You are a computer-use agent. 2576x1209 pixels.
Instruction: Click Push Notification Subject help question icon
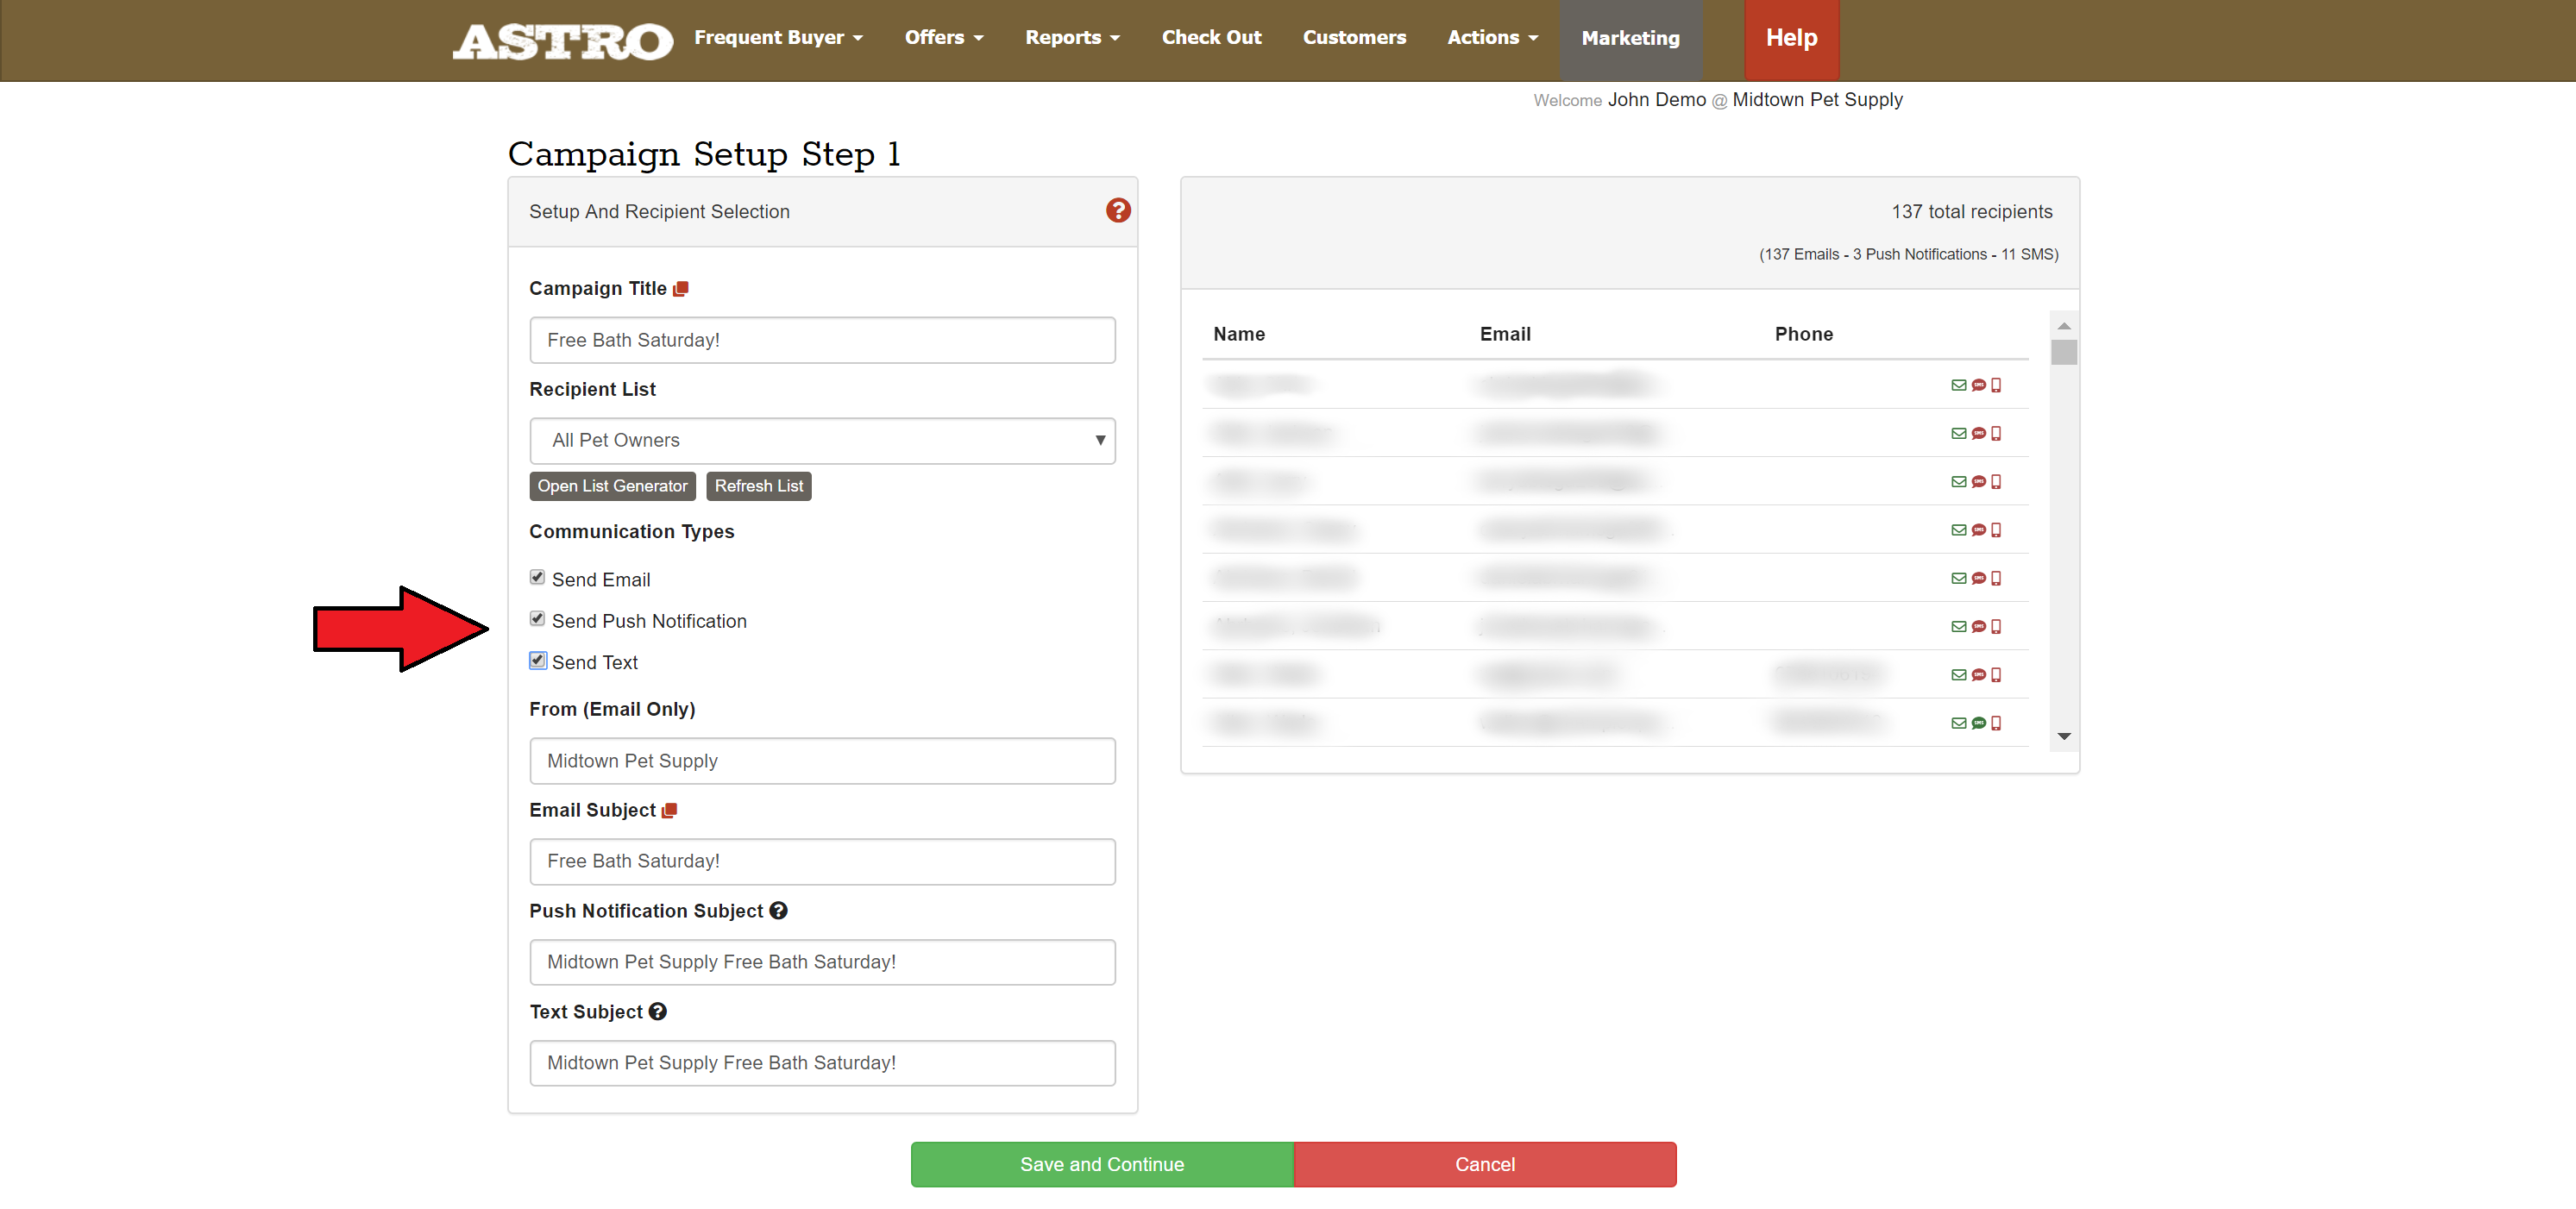click(x=778, y=910)
